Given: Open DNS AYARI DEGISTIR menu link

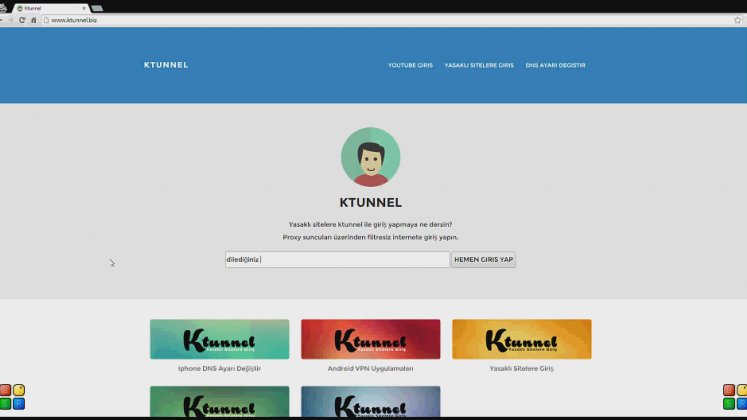Looking at the screenshot, I should click(555, 65).
